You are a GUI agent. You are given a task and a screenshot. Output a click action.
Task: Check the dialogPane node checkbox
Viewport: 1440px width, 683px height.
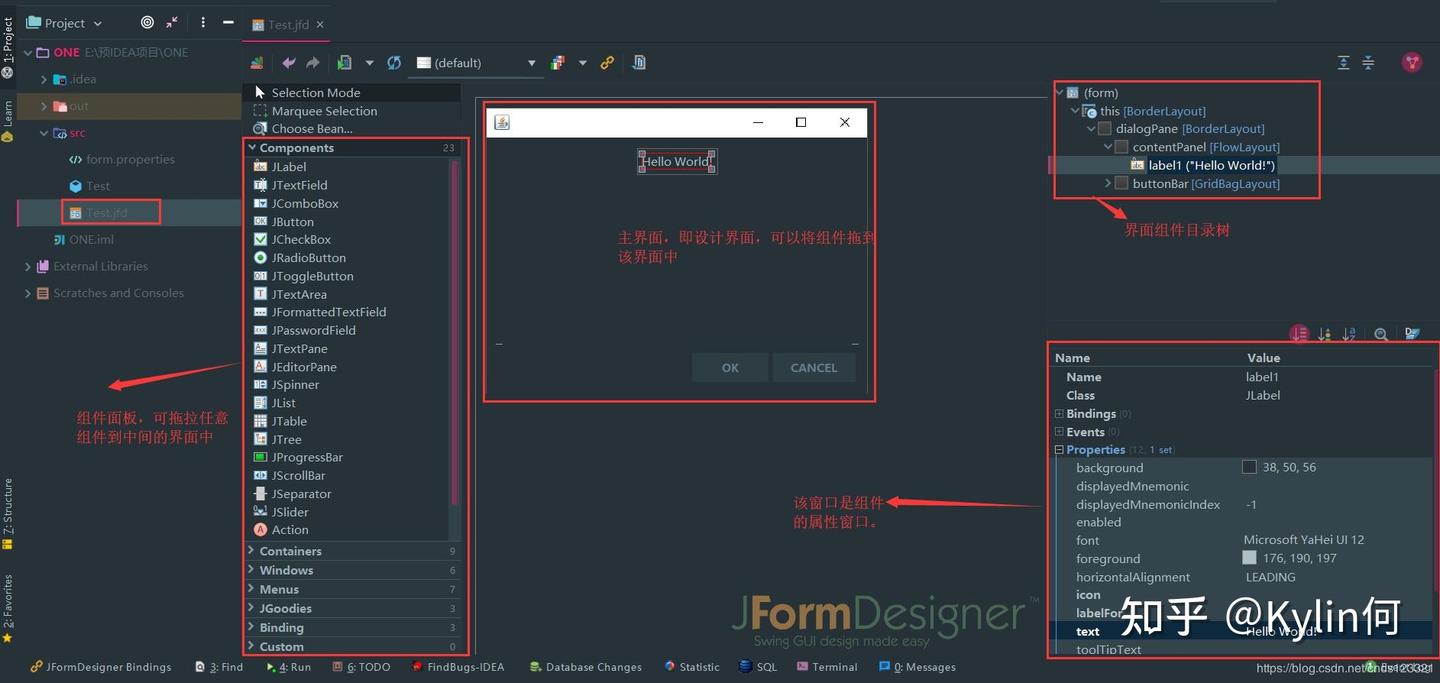pos(1104,128)
